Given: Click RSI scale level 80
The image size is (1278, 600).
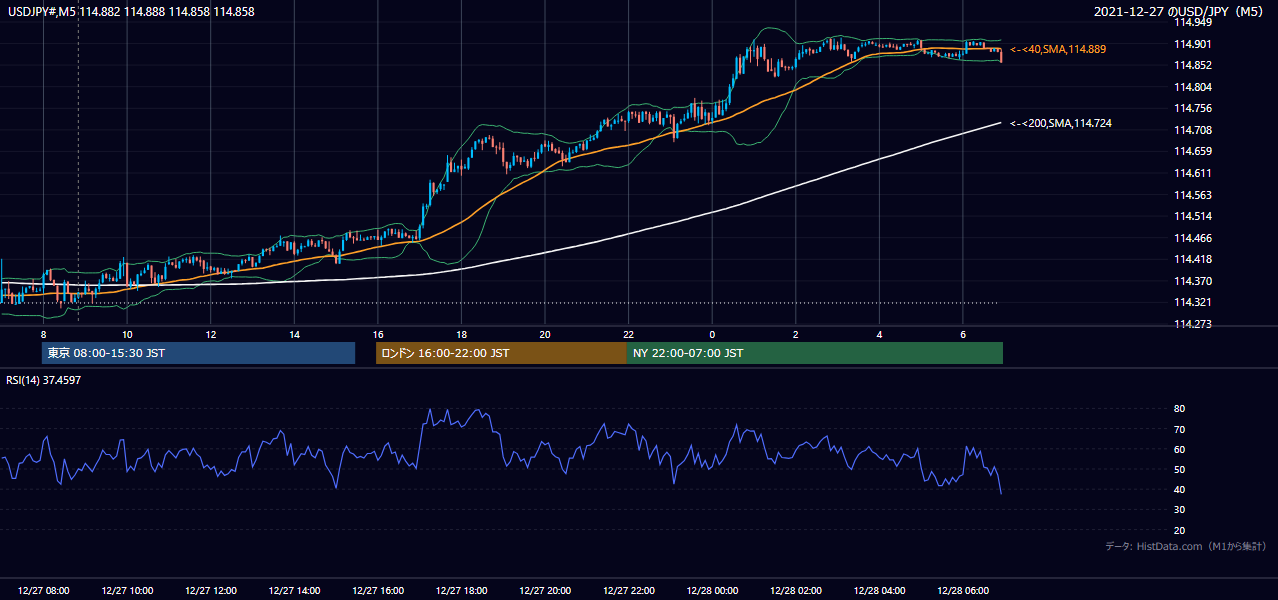Looking at the screenshot, I should 1180,409.
